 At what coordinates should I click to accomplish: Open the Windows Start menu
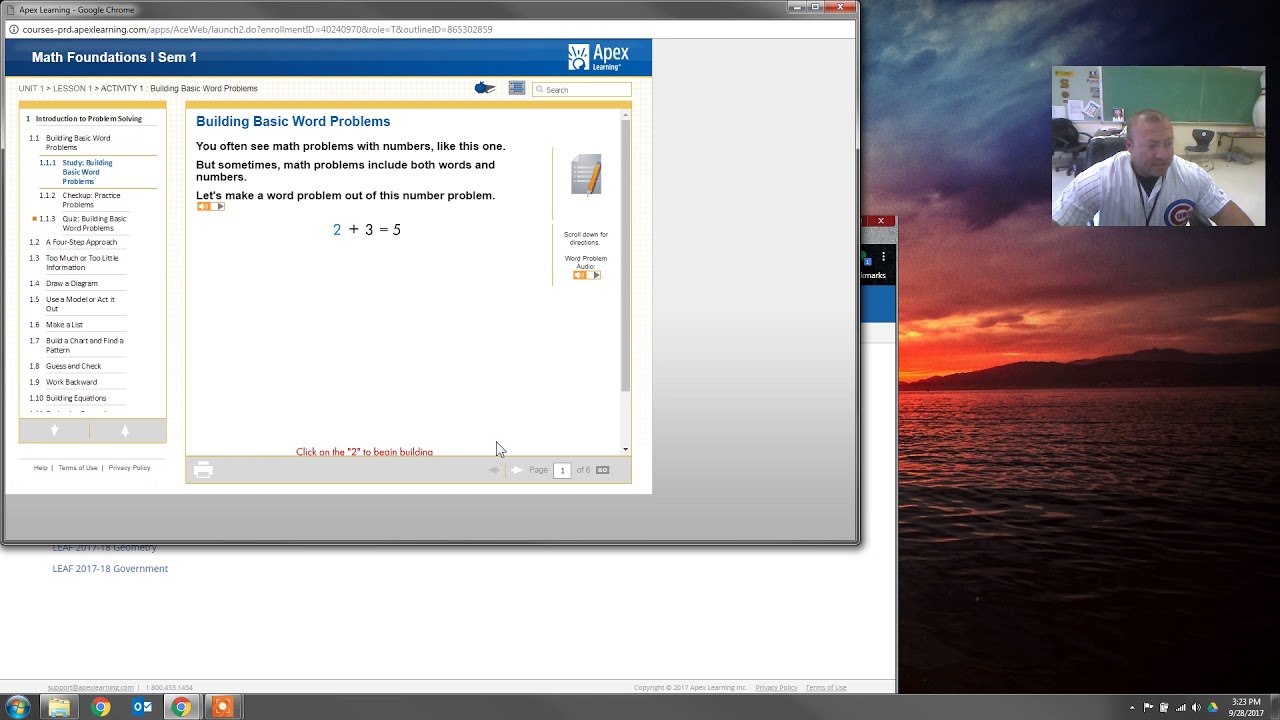tap(18, 707)
